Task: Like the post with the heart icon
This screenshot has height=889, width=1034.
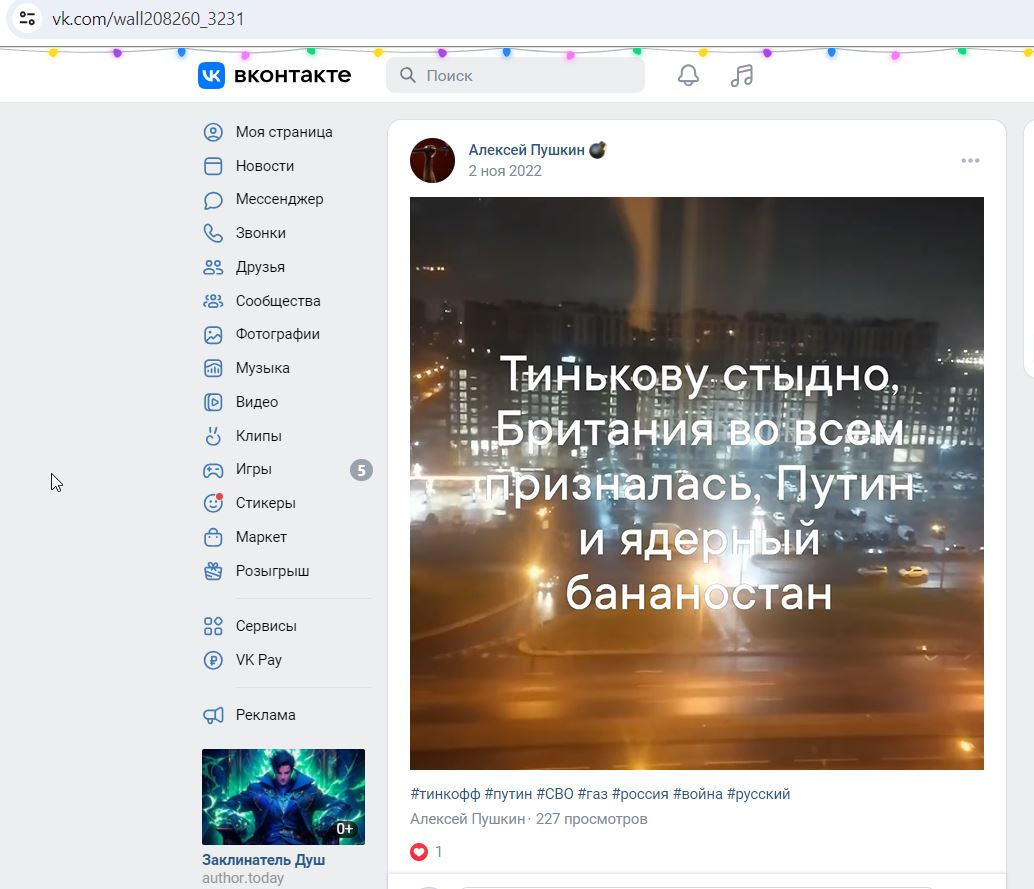Action: pos(419,852)
